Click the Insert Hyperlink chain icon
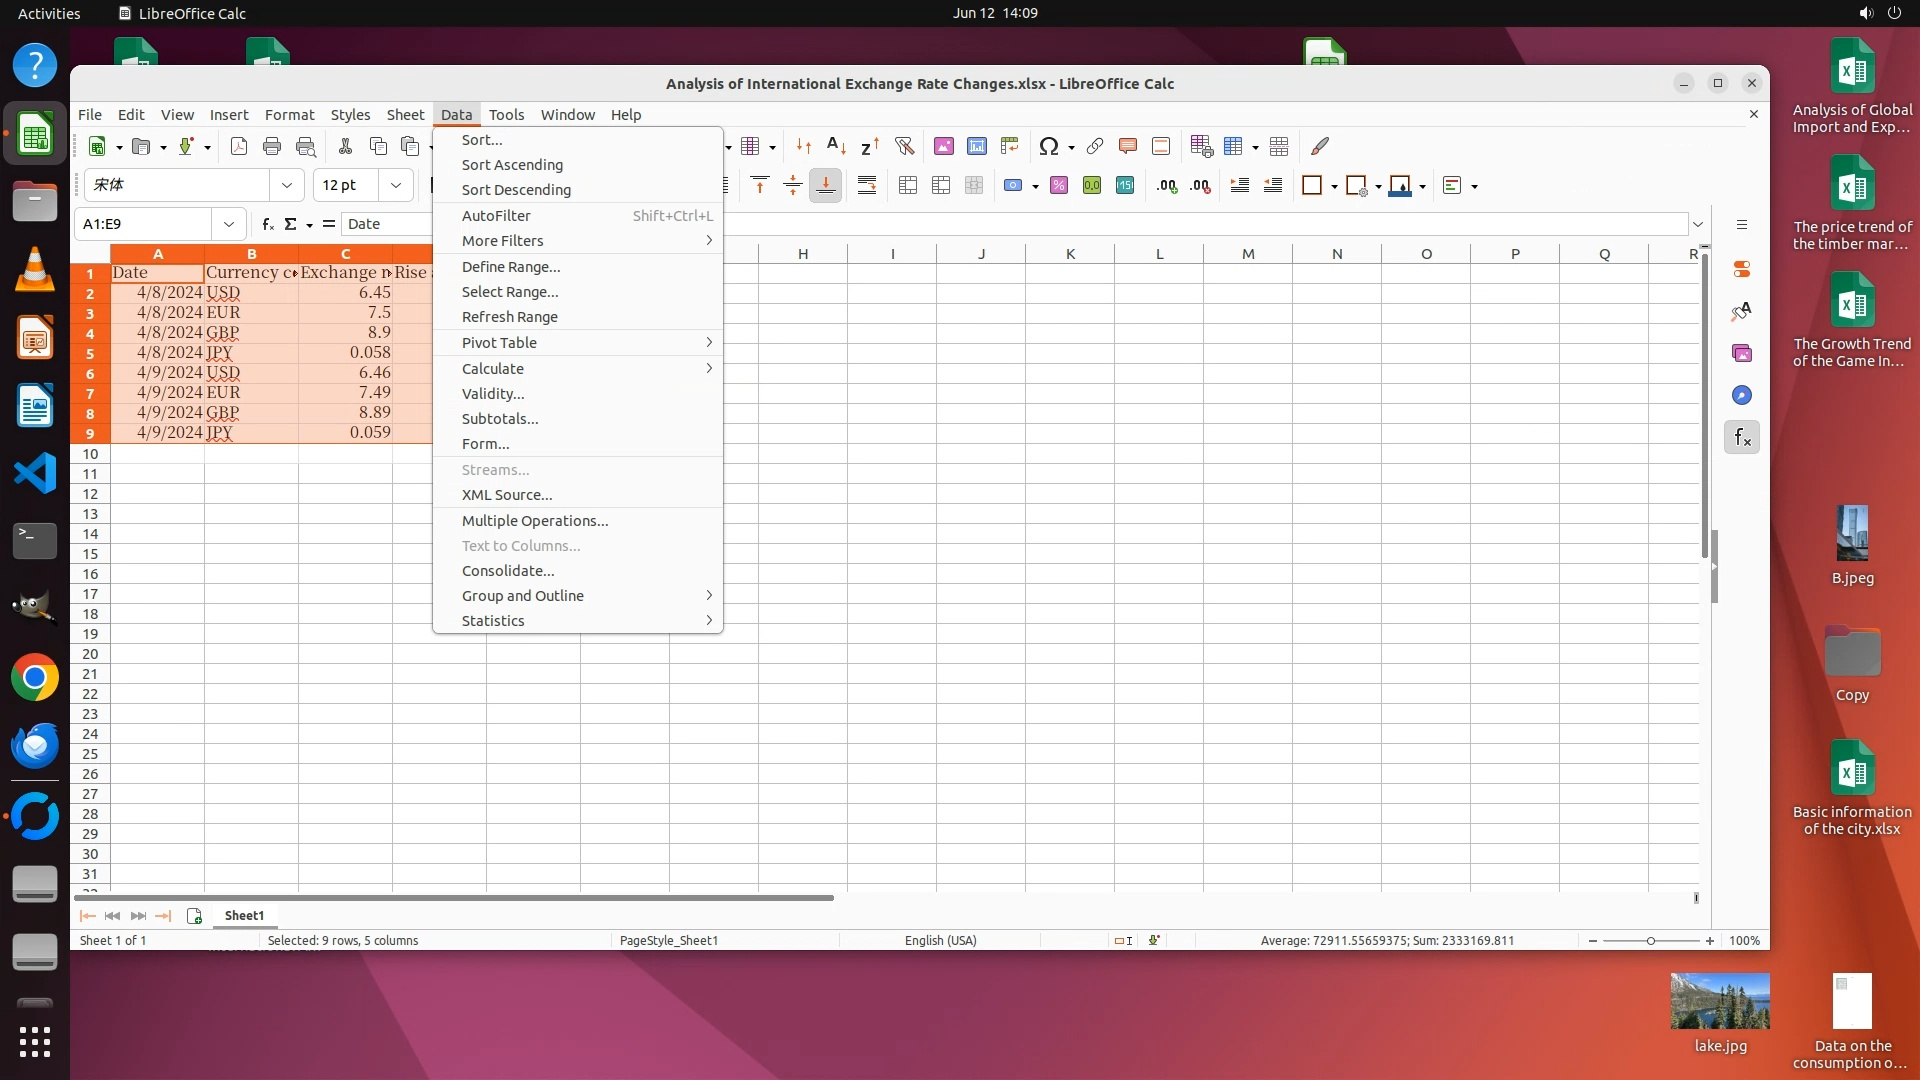Screen dimensions: 1920x1080 (x=1095, y=146)
